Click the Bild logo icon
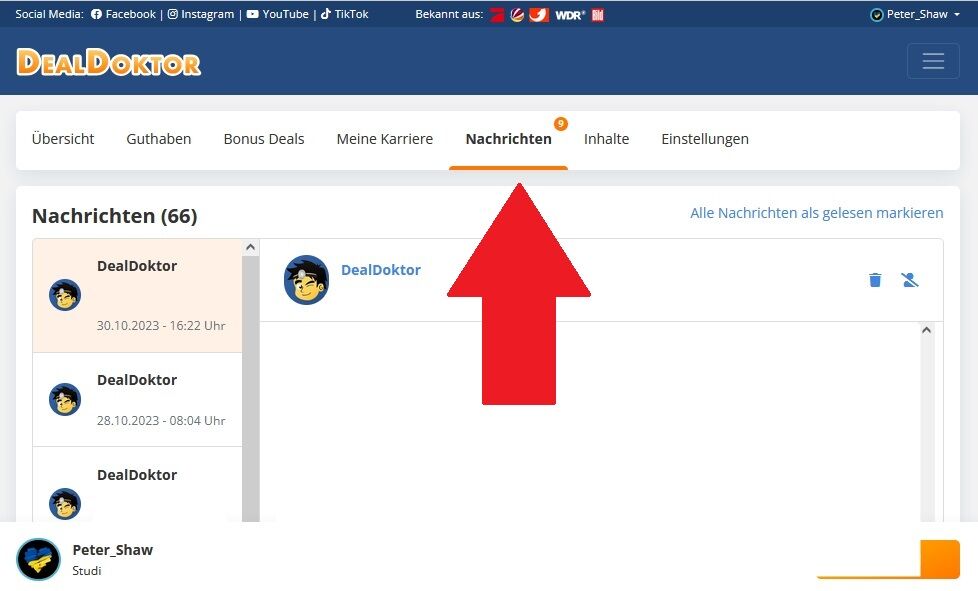Image resolution: width=978 pixels, height=591 pixels. tap(598, 15)
